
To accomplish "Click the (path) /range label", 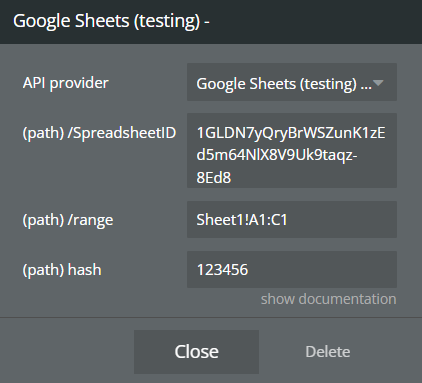I will point(68,220).
